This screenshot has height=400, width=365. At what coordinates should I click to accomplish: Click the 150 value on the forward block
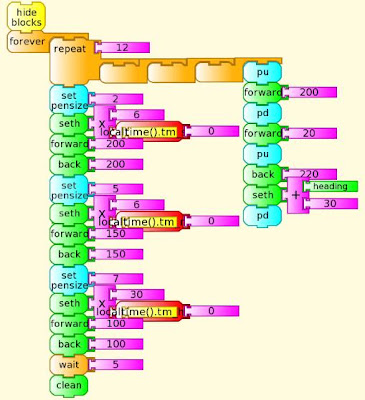(x=115, y=234)
